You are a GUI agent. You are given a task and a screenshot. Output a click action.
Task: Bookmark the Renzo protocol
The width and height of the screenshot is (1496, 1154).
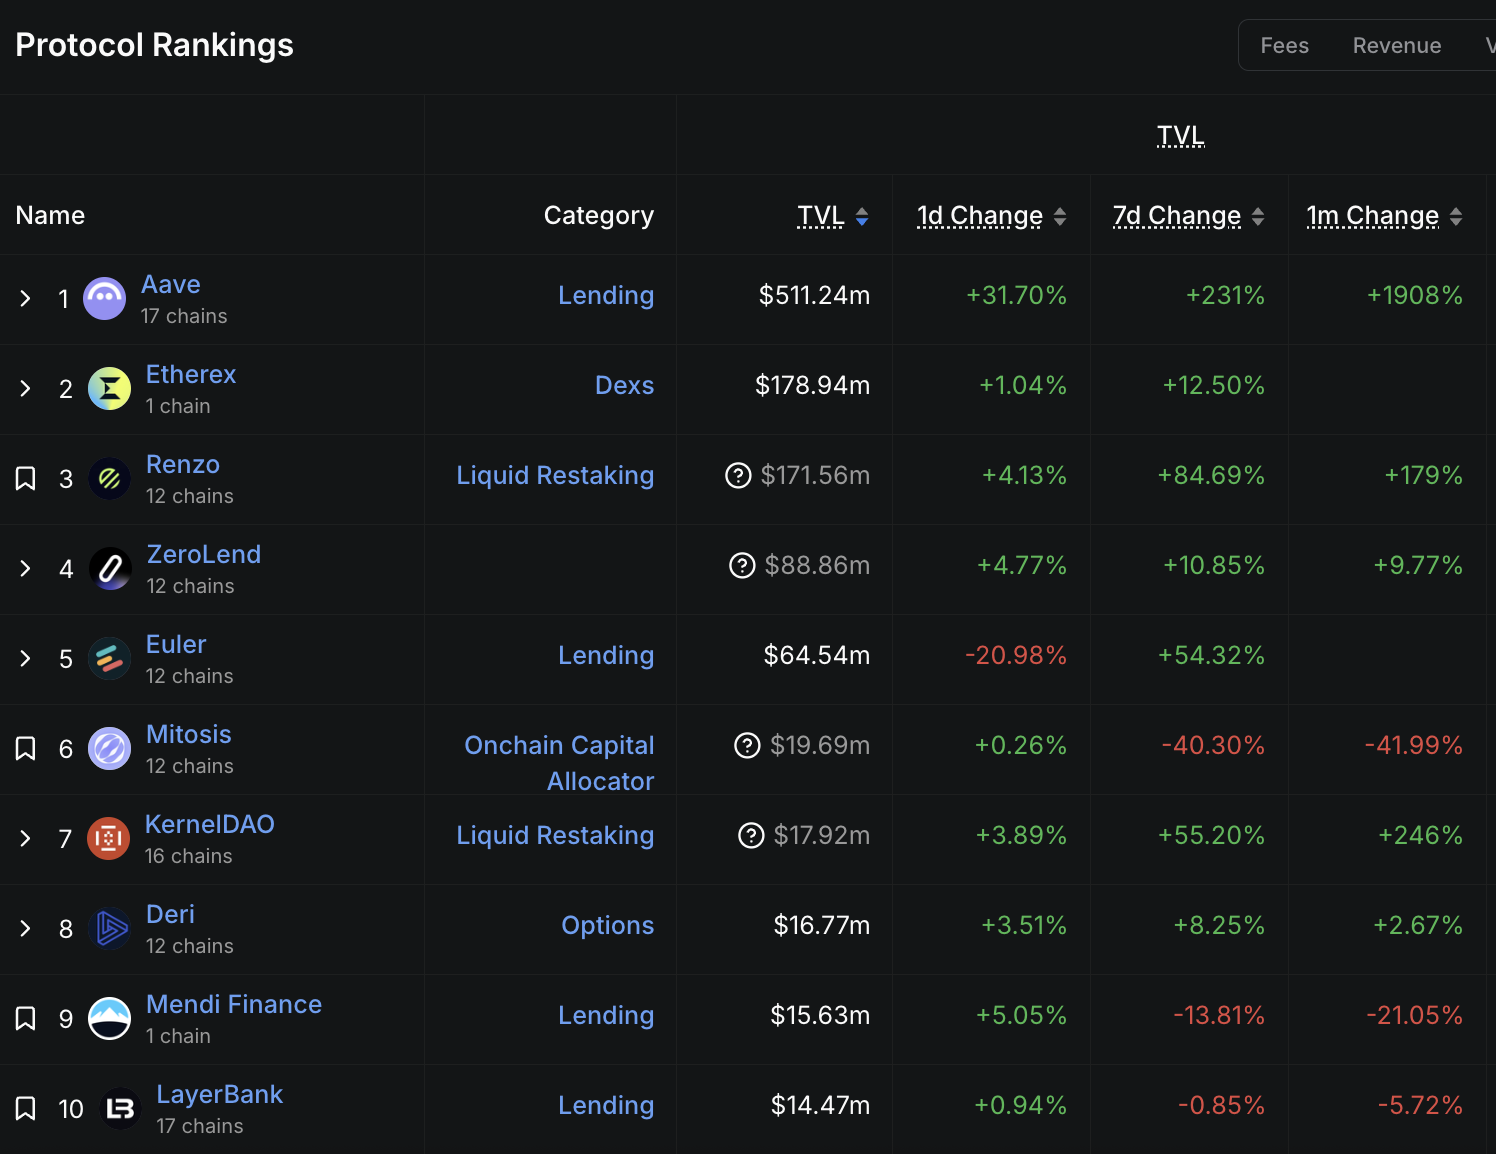pyautogui.click(x=26, y=478)
